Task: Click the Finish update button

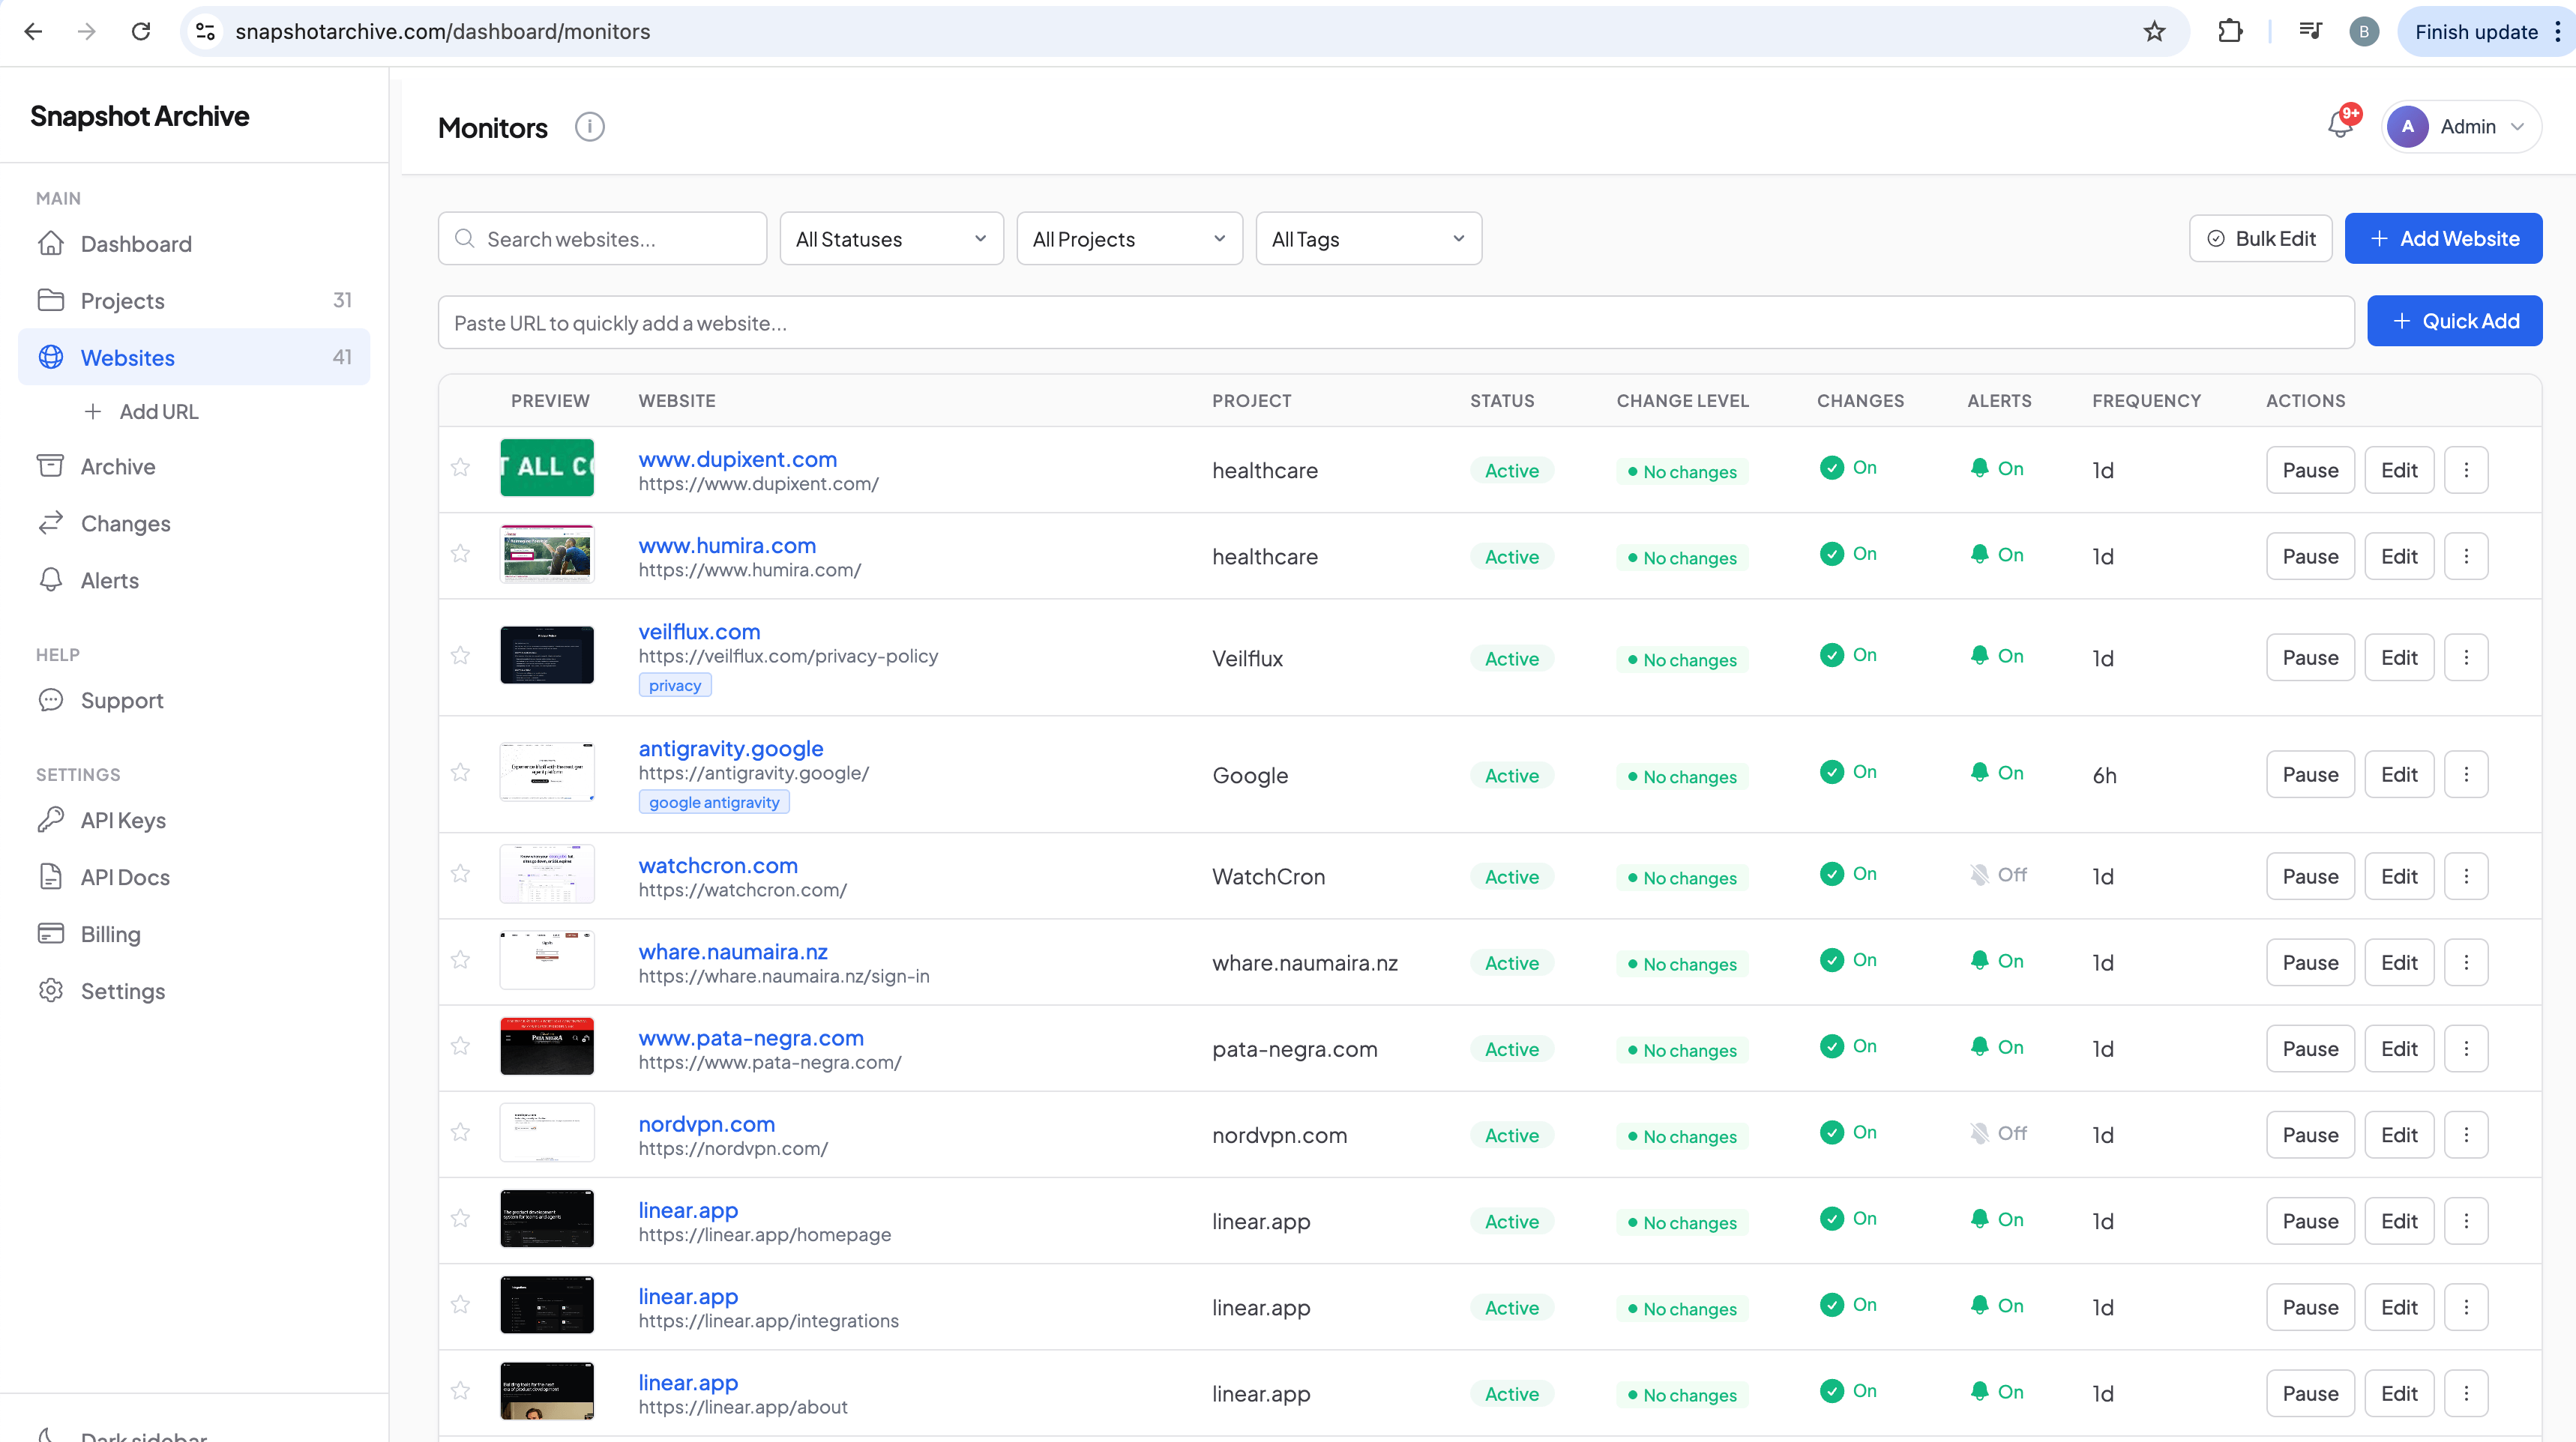Action: click(2476, 31)
